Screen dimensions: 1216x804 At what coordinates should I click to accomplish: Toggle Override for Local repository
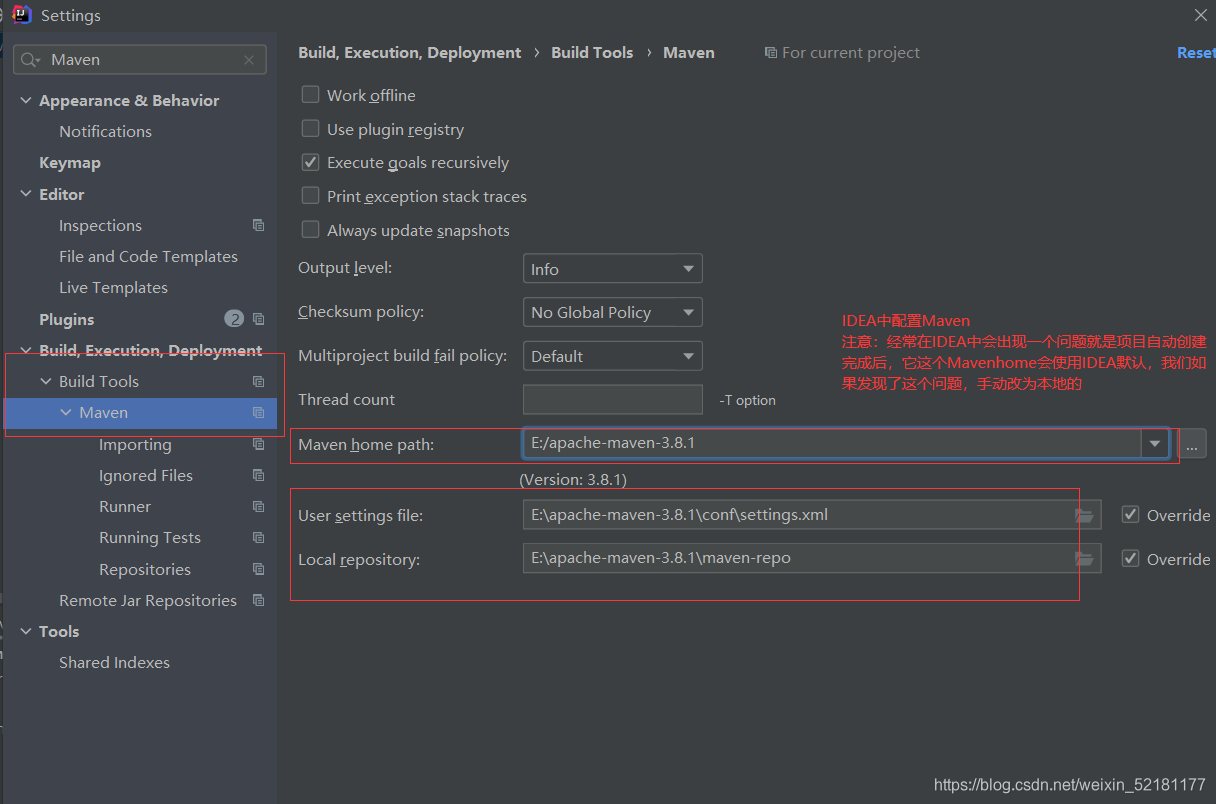point(1131,559)
